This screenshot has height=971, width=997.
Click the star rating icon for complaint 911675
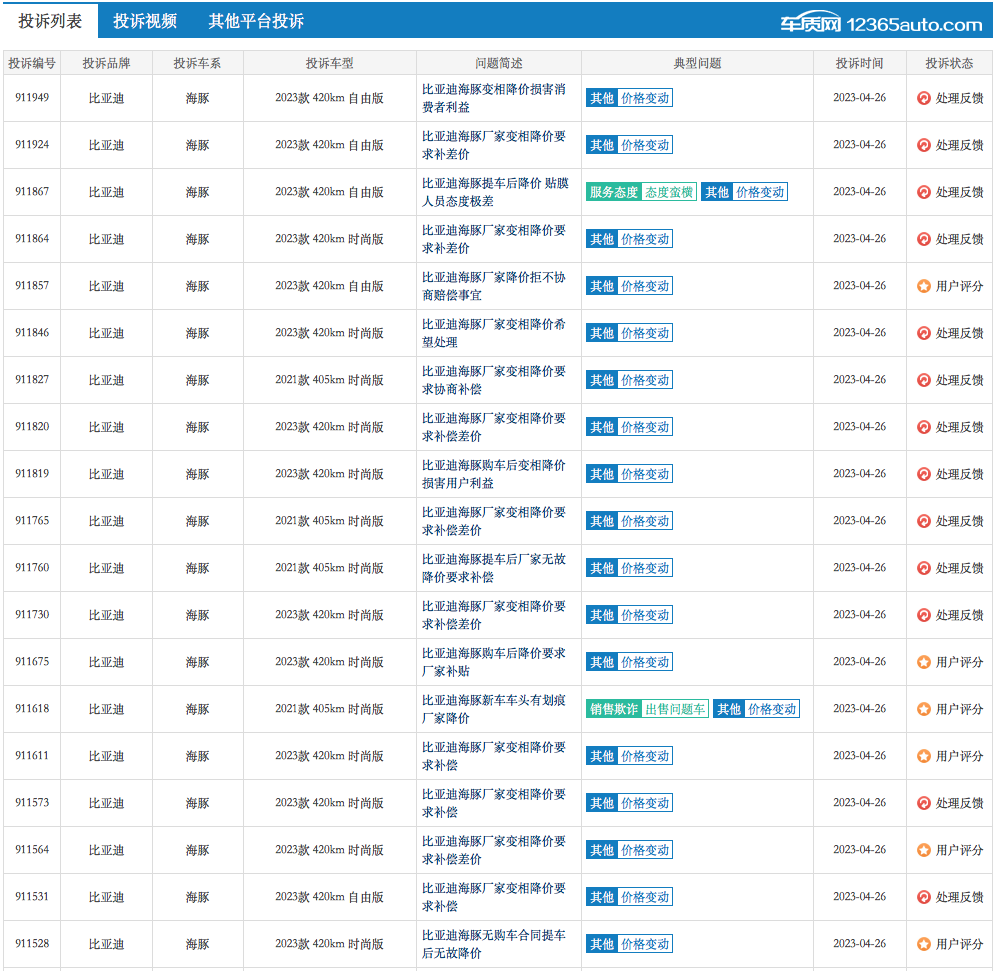click(x=924, y=663)
